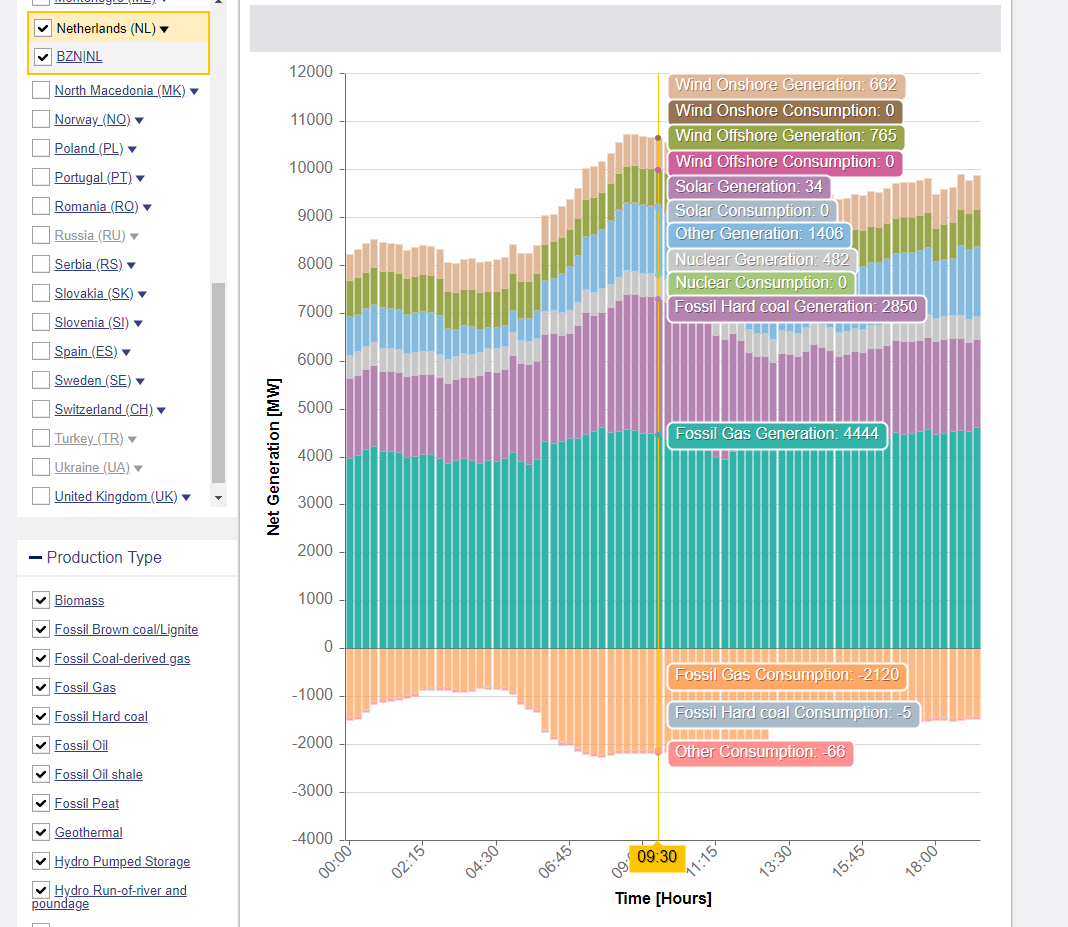Expand the Portugal (PT) dropdown arrow
Screen dimensions: 1068x927
[140, 178]
